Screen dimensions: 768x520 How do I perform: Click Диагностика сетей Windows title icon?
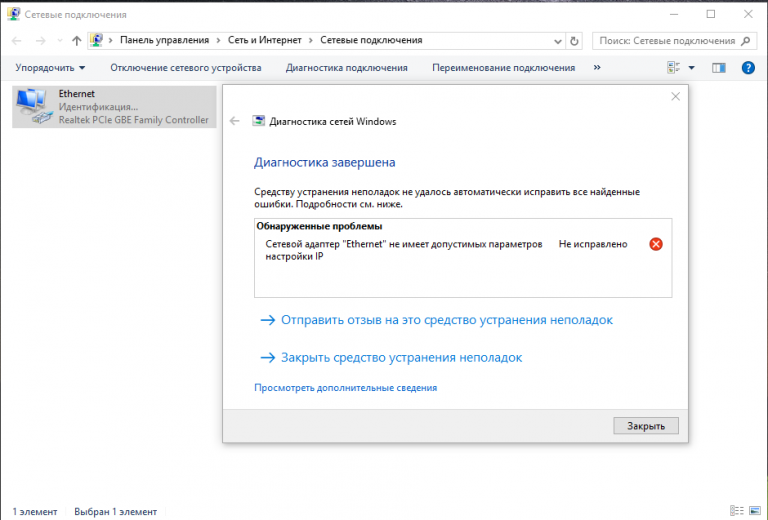coord(258,121)
